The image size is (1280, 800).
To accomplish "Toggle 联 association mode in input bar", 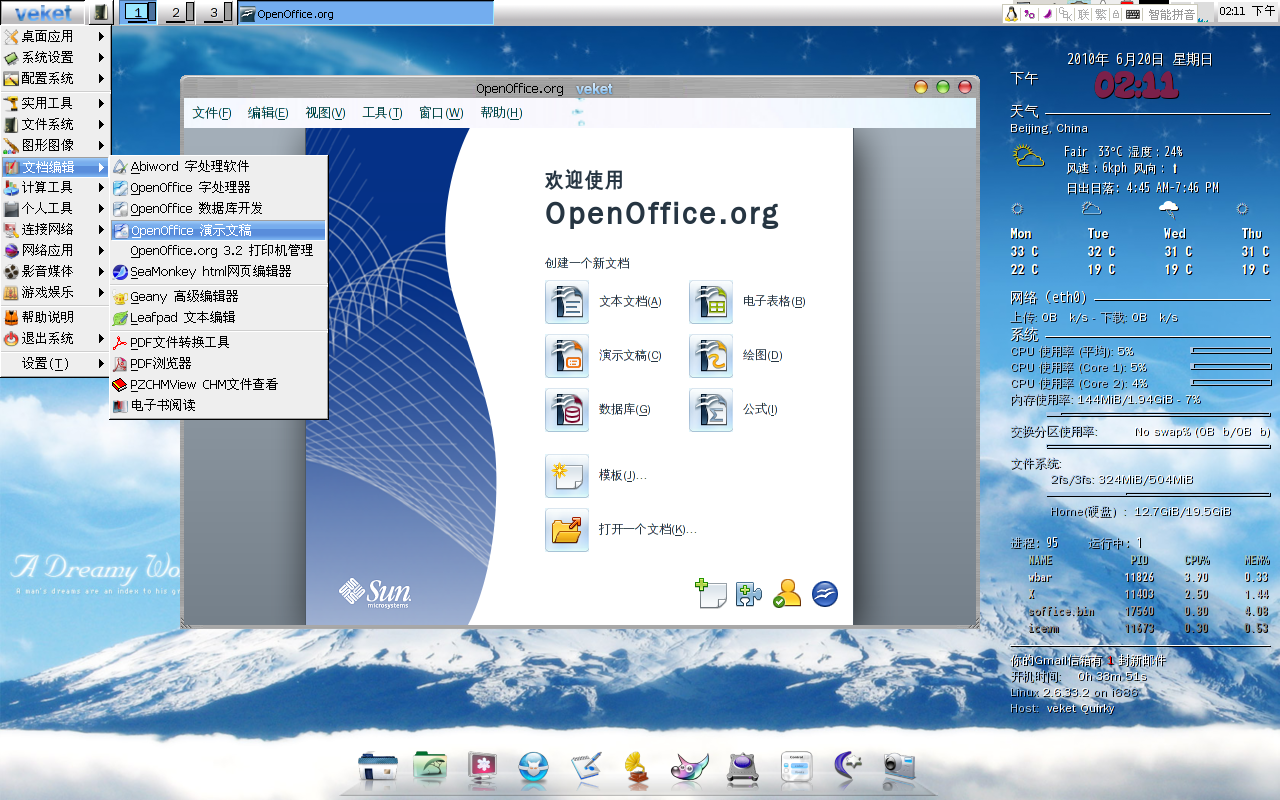I will coord(1084,14).
